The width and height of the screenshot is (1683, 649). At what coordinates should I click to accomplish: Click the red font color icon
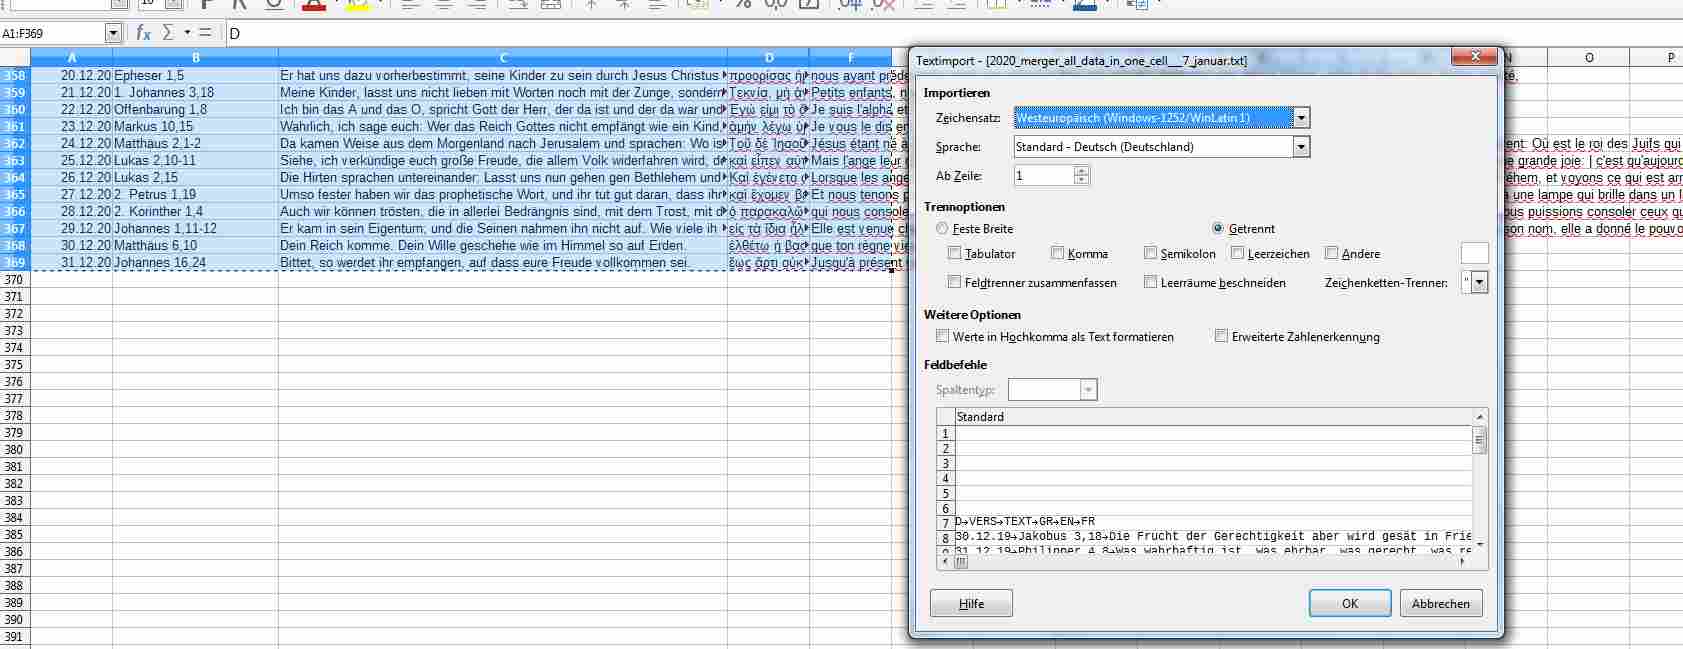coord(313,4)
